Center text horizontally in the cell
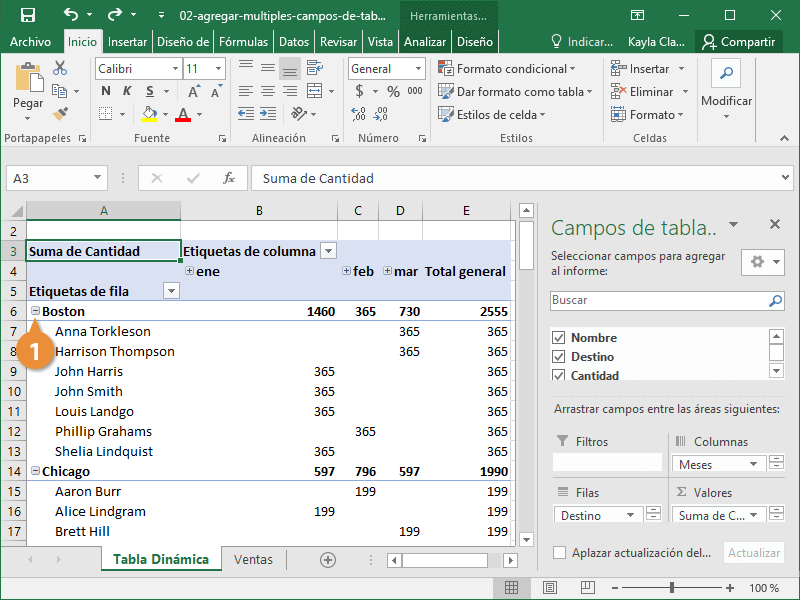This screenshot has width=800, height=600. (268, 91)
